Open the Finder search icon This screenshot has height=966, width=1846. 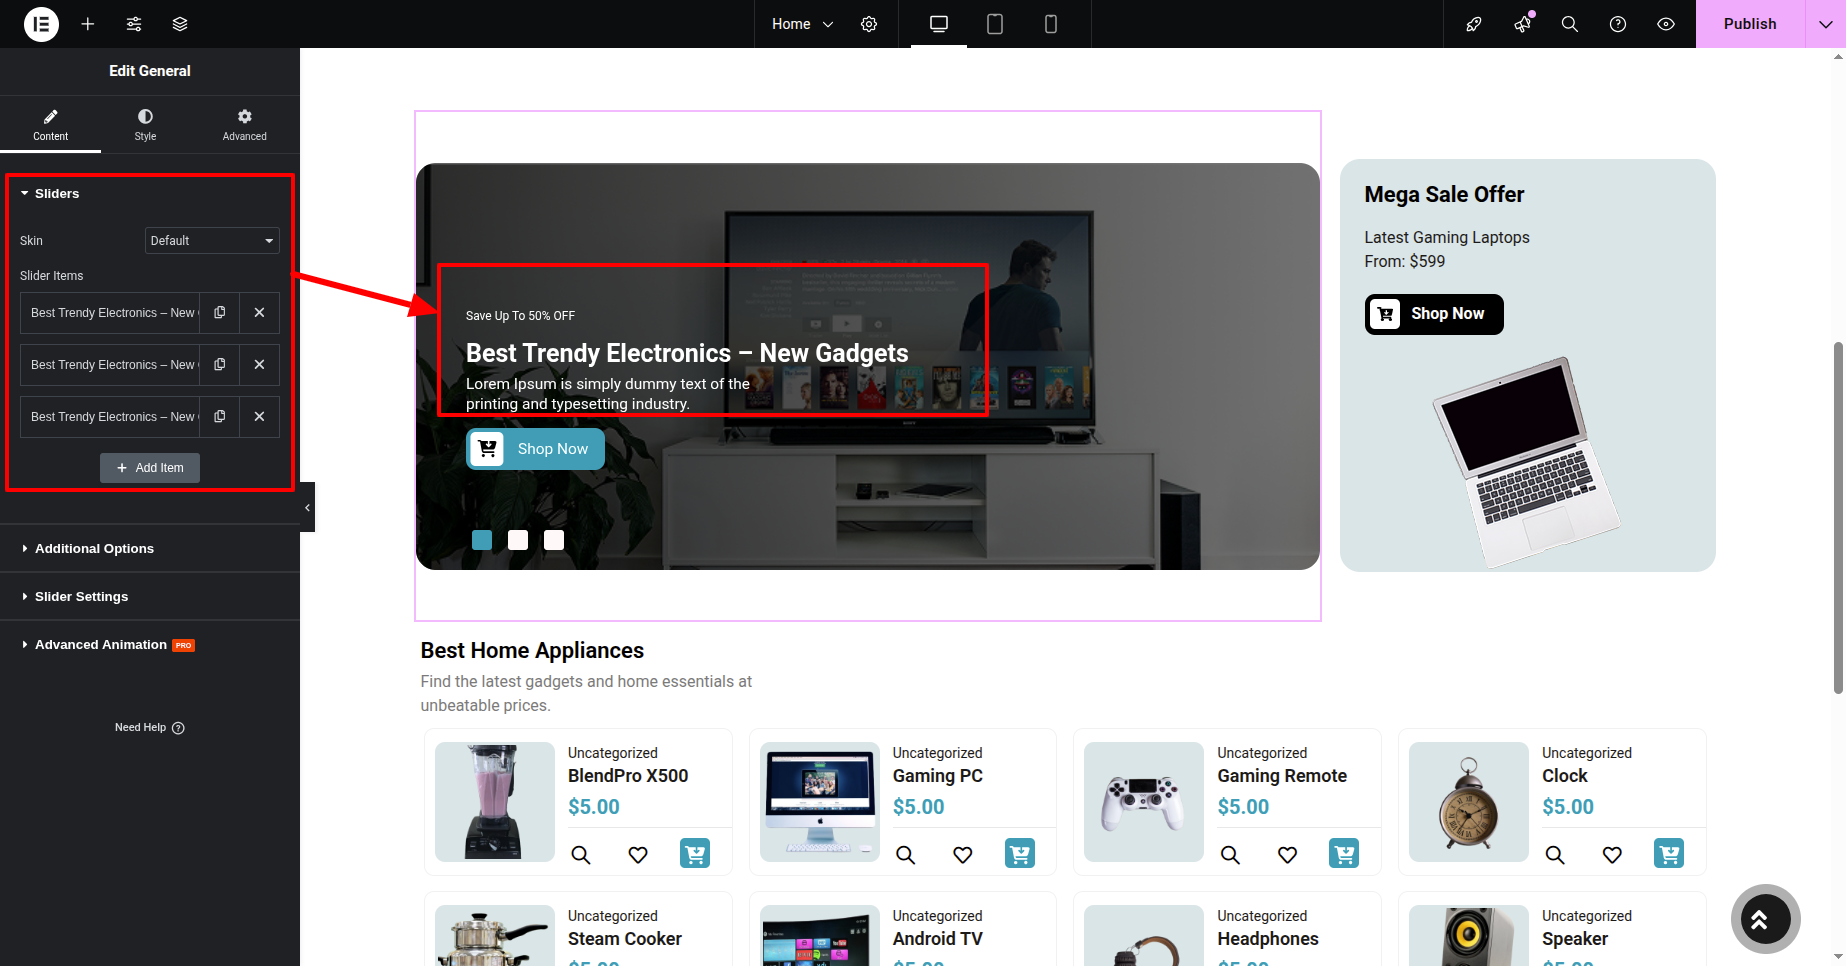(1570, 24)
